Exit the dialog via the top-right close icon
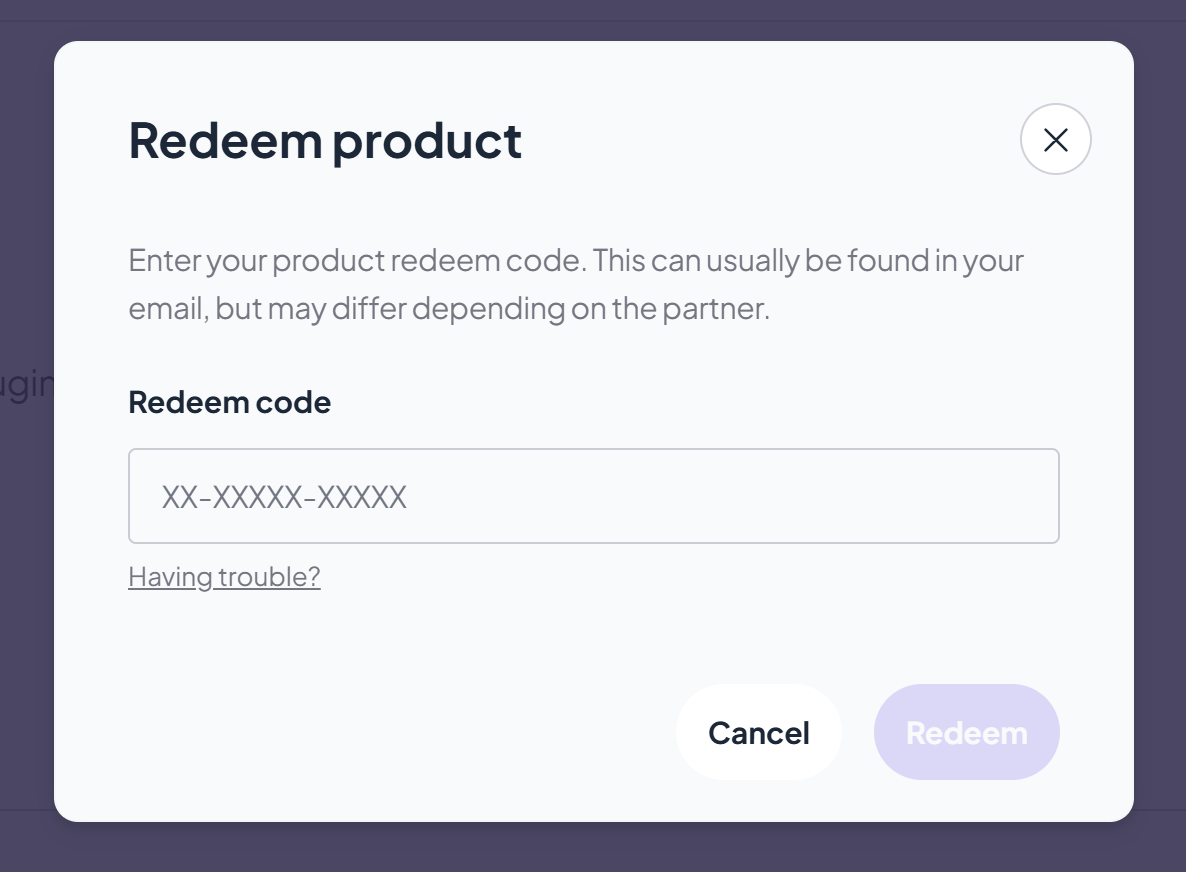The width and height of the screenshot is (1186, 872). (x=1055, y=139)
